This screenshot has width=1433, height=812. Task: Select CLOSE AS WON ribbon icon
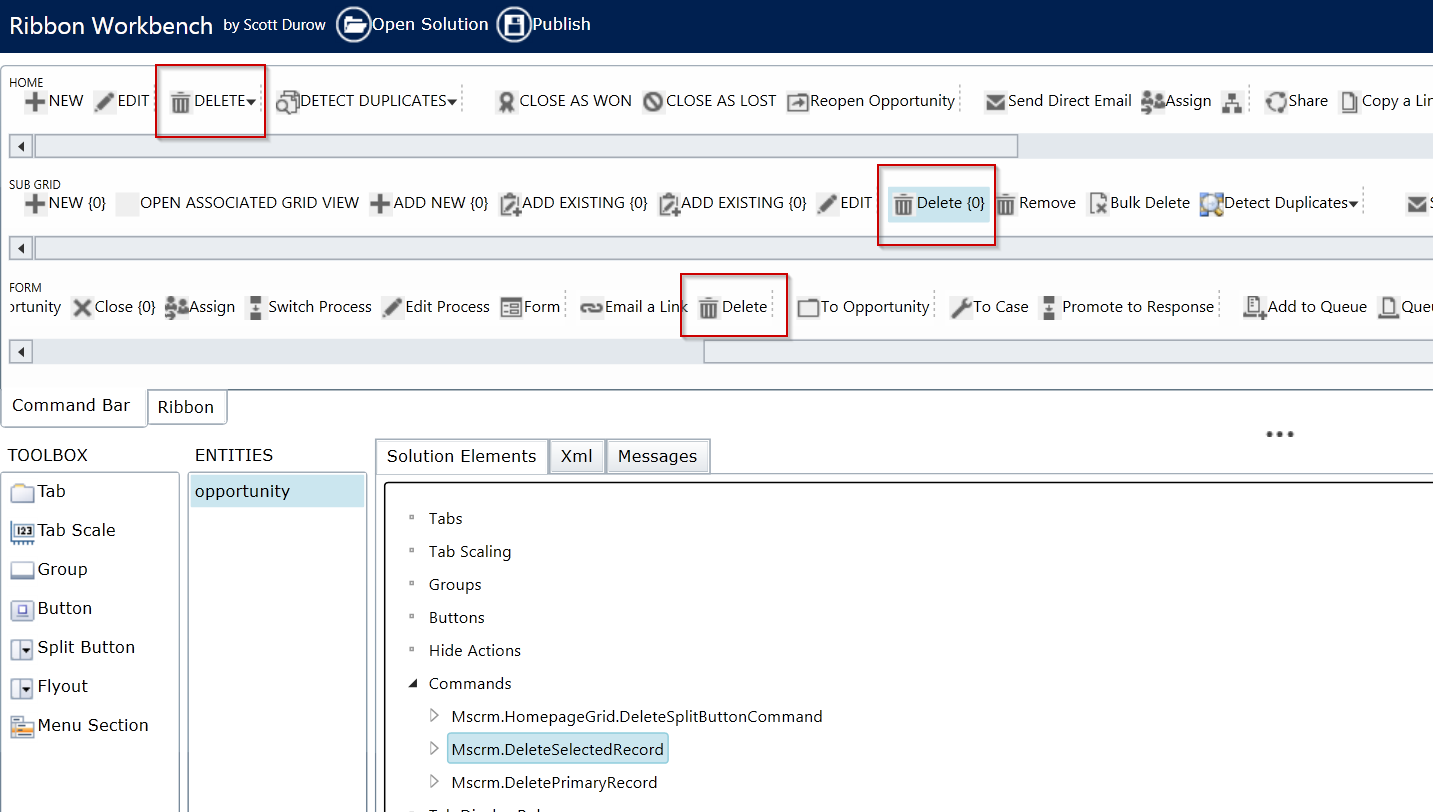[x=506, y=101]
